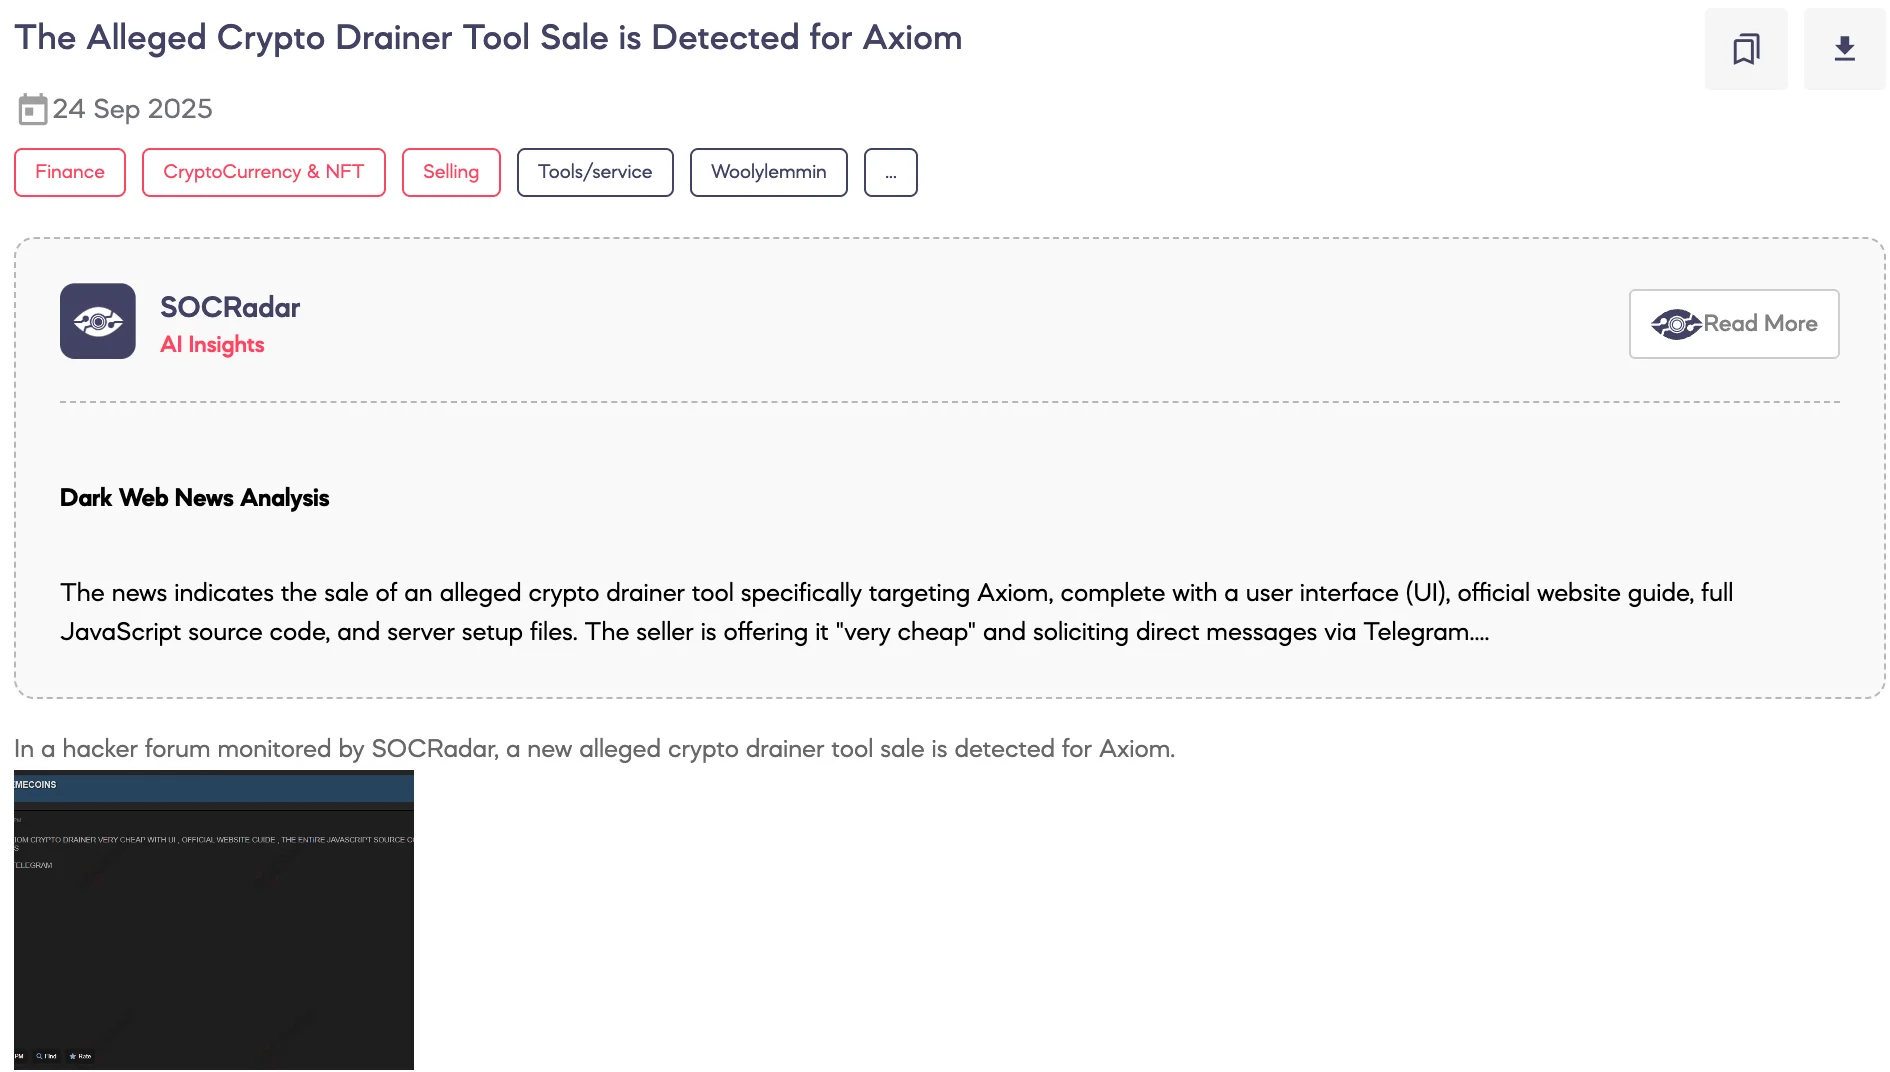Image resolution: width=1890 pixels, height=1072 pixels.
Task: Click the SOCRadar name text
Action: click(230, 307)
